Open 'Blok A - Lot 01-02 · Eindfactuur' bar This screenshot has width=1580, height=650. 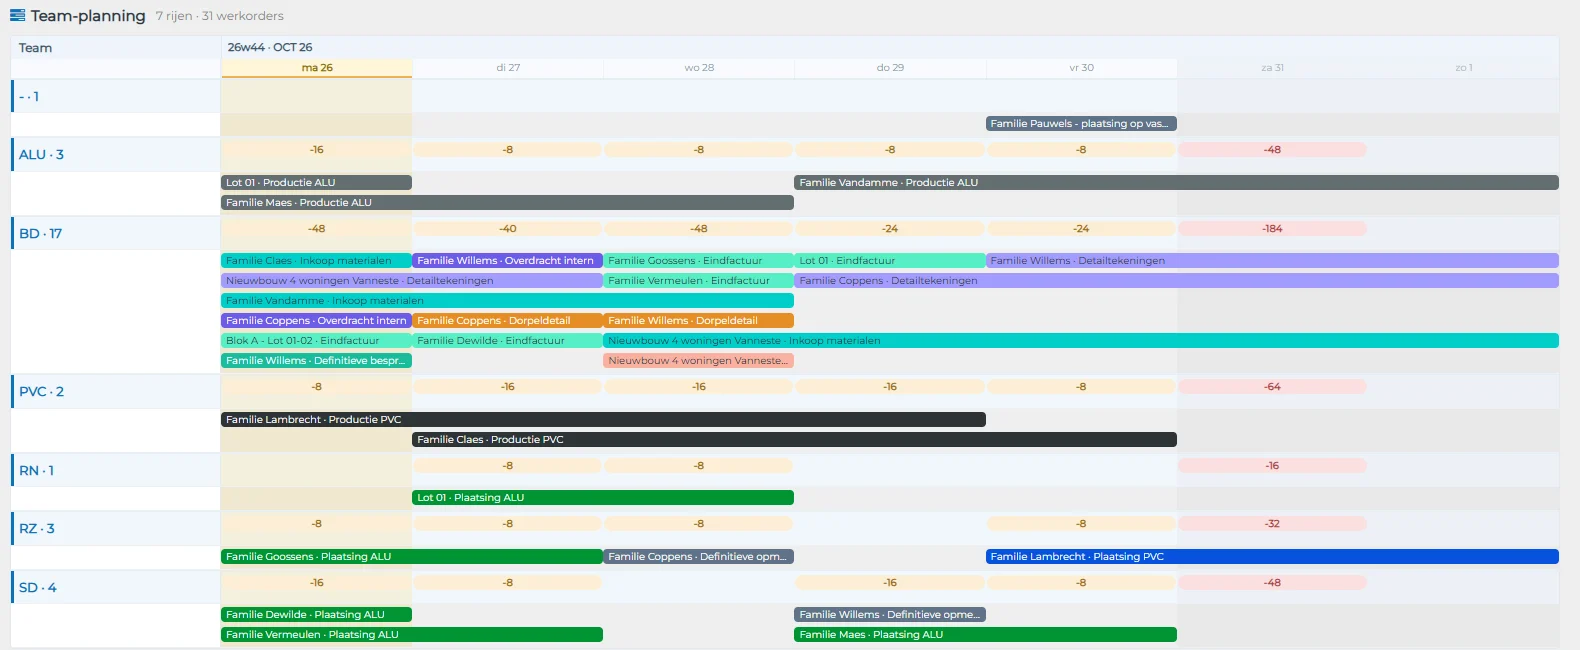316,341
